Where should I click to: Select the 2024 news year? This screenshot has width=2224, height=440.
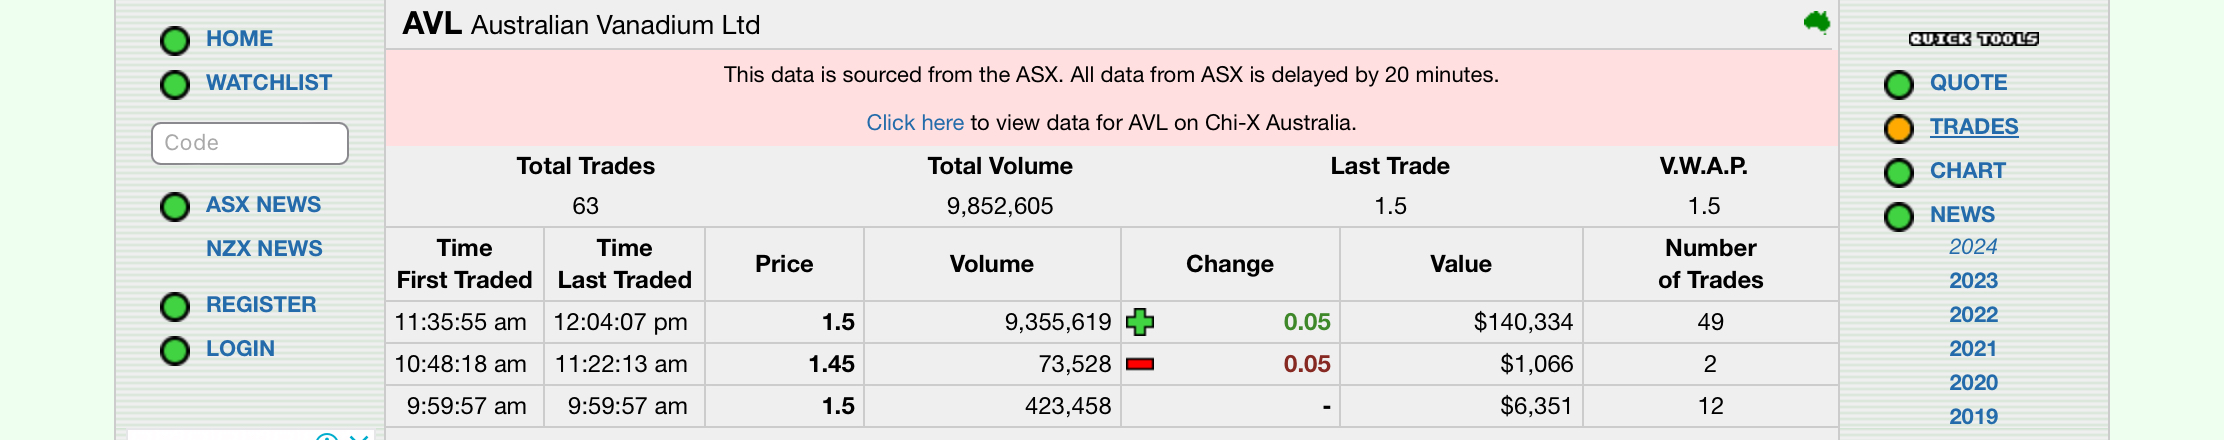click(1973, 247)
